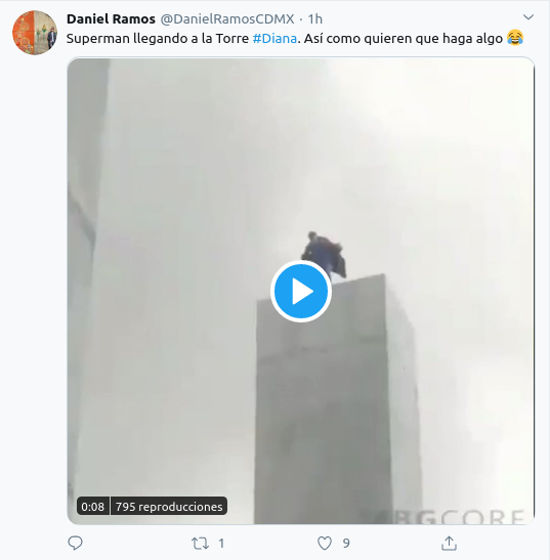
Task: Select the 0:08 video duration badge
Action: 93,506
